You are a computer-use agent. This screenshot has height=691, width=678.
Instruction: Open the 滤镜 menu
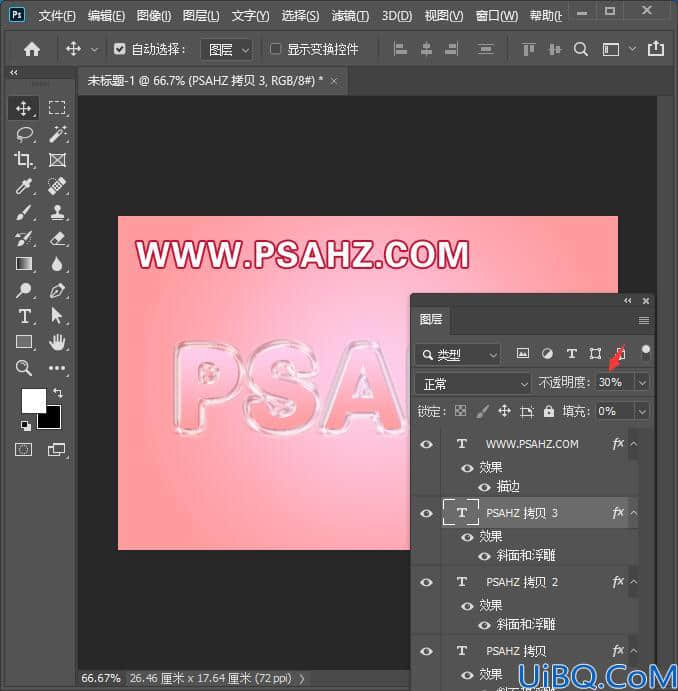350,16
